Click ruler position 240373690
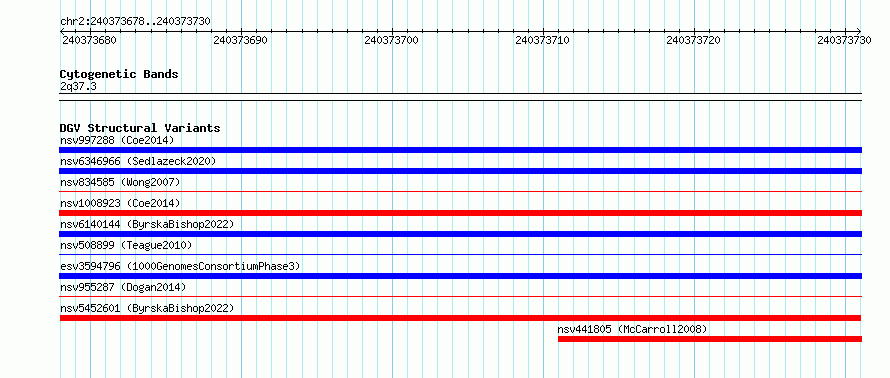The width and height of the screenshot is (890, 378). point(241,40)
